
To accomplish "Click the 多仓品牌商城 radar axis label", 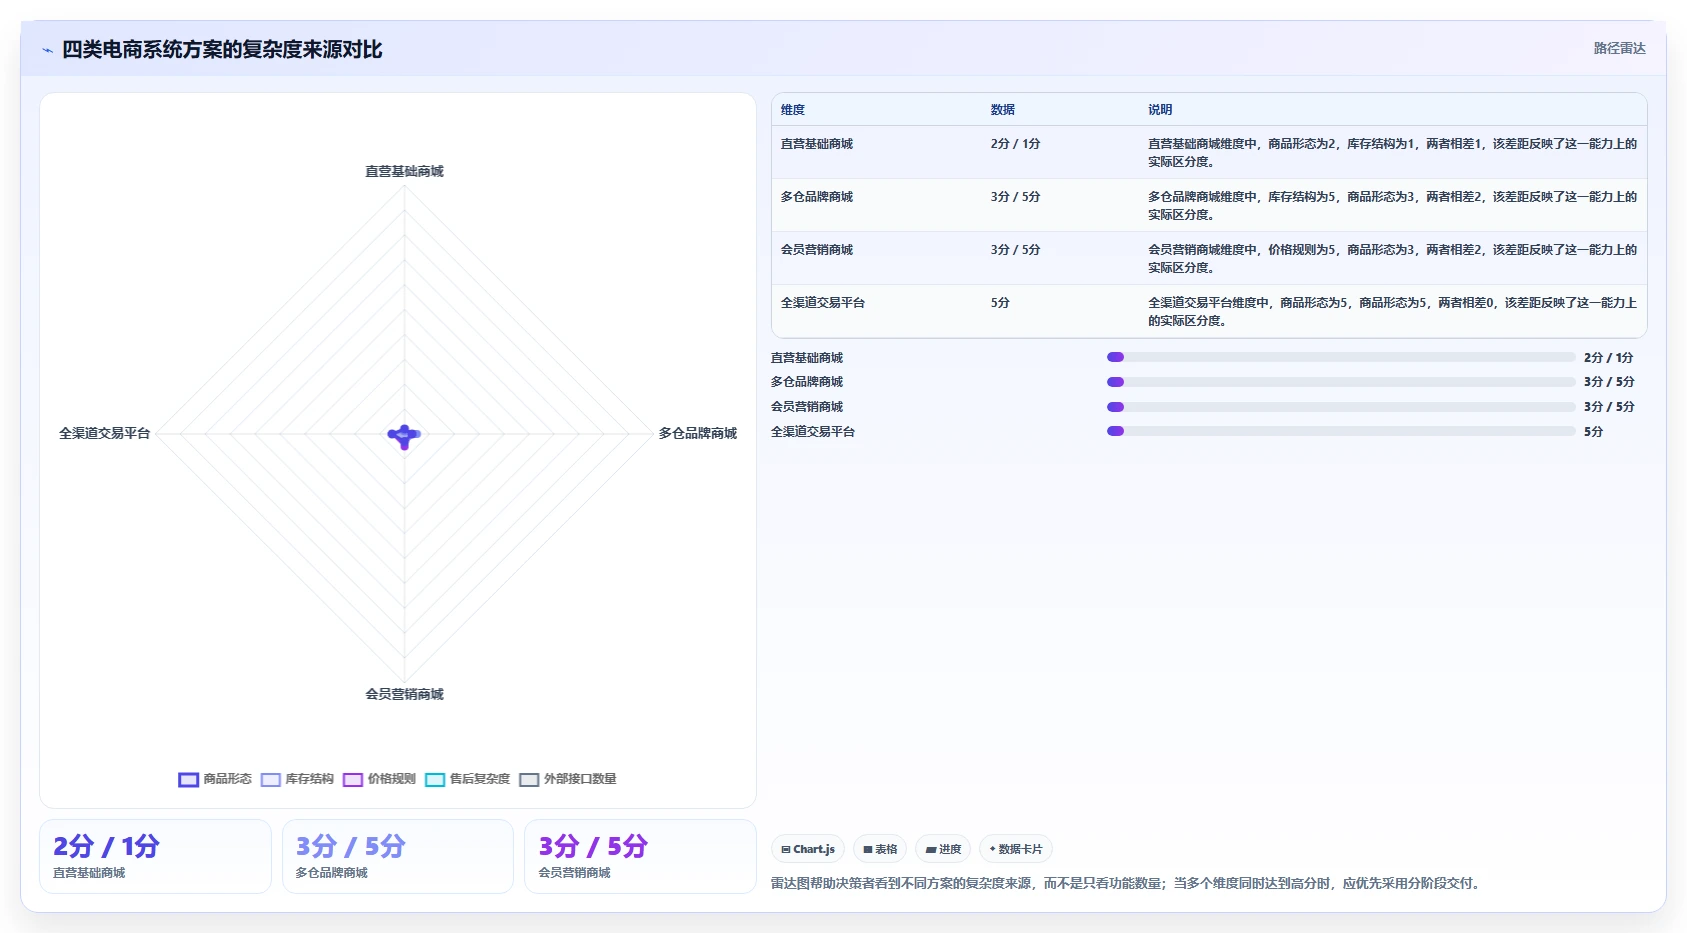I will click(697, 434).
